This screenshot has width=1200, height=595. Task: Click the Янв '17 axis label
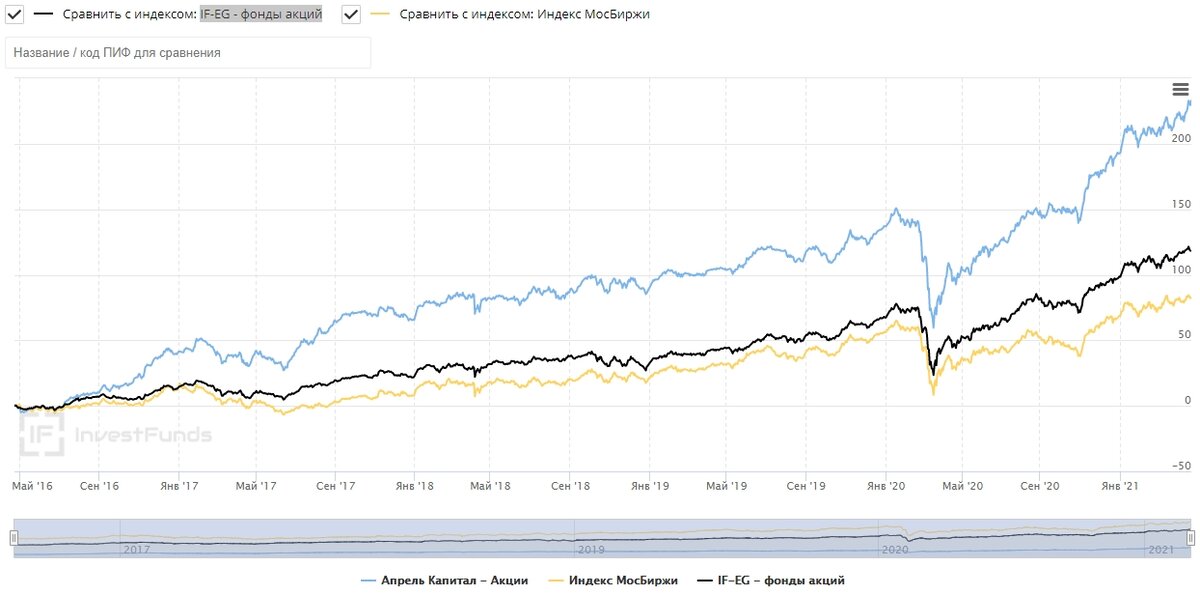(x=181, y=485)
